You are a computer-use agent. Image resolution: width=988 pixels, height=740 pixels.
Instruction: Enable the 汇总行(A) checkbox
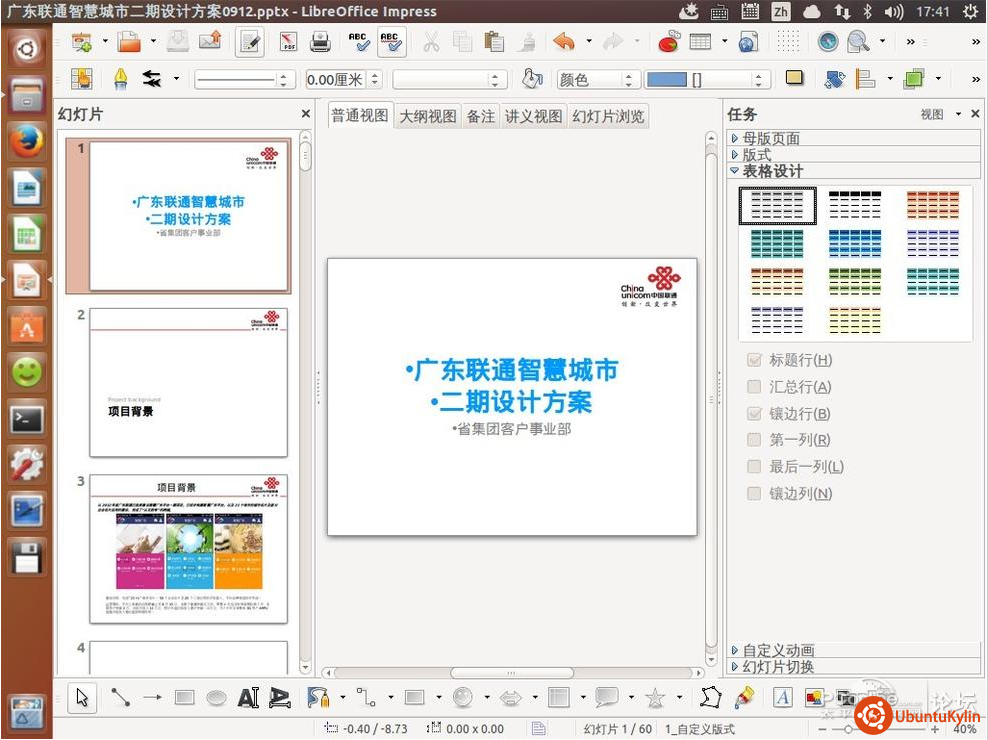tap(755, 387)
